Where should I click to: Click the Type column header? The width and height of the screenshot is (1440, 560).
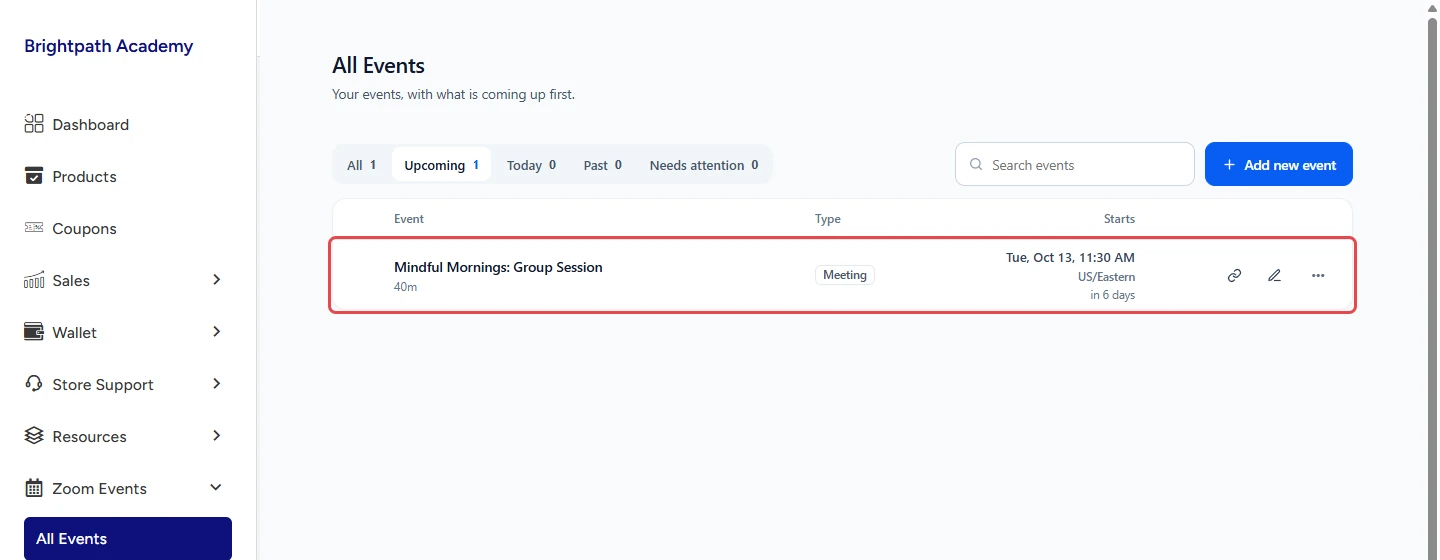828,219
